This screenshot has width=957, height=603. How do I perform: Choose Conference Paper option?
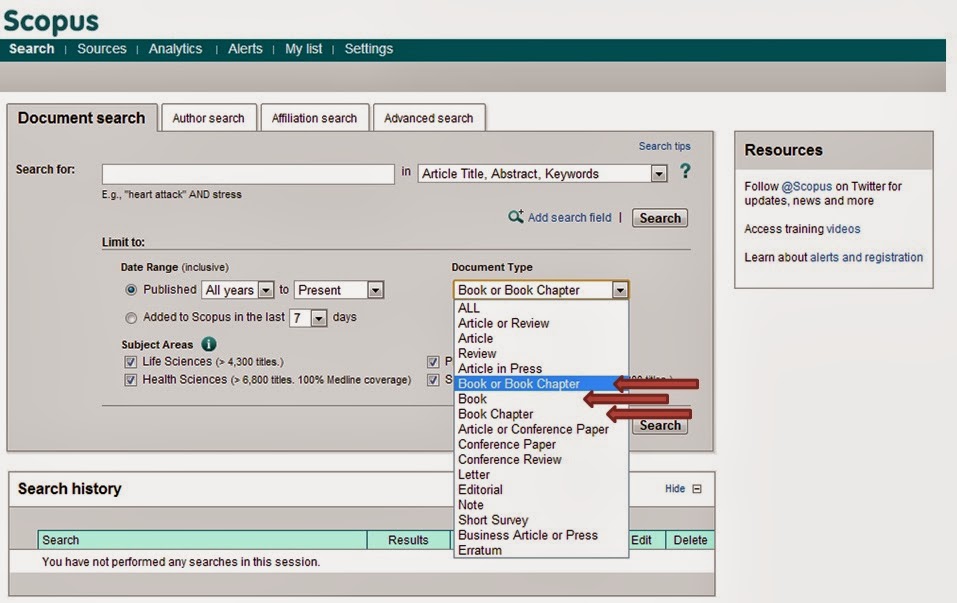tap(541, 444)
